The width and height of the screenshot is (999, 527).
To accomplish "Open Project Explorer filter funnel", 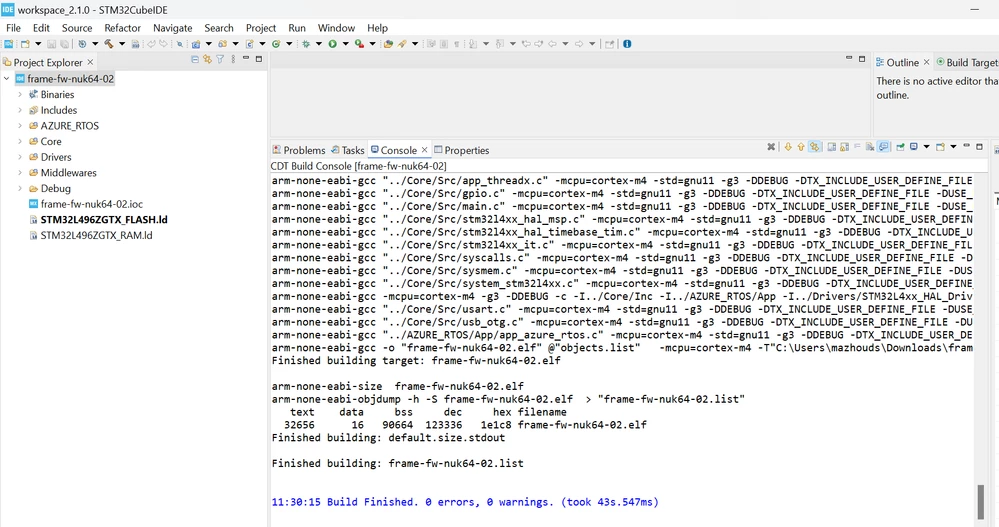I will pyautogui.click(x=220, y=59).
